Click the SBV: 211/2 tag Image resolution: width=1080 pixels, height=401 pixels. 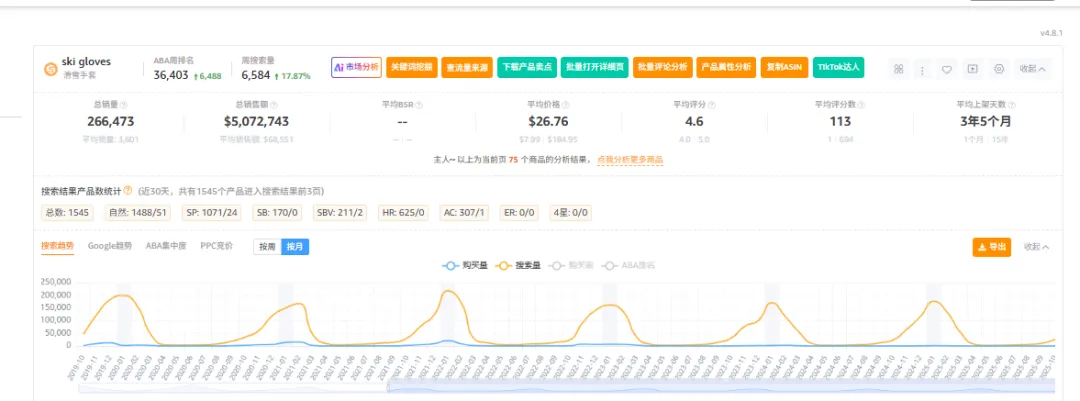[341, 213]
